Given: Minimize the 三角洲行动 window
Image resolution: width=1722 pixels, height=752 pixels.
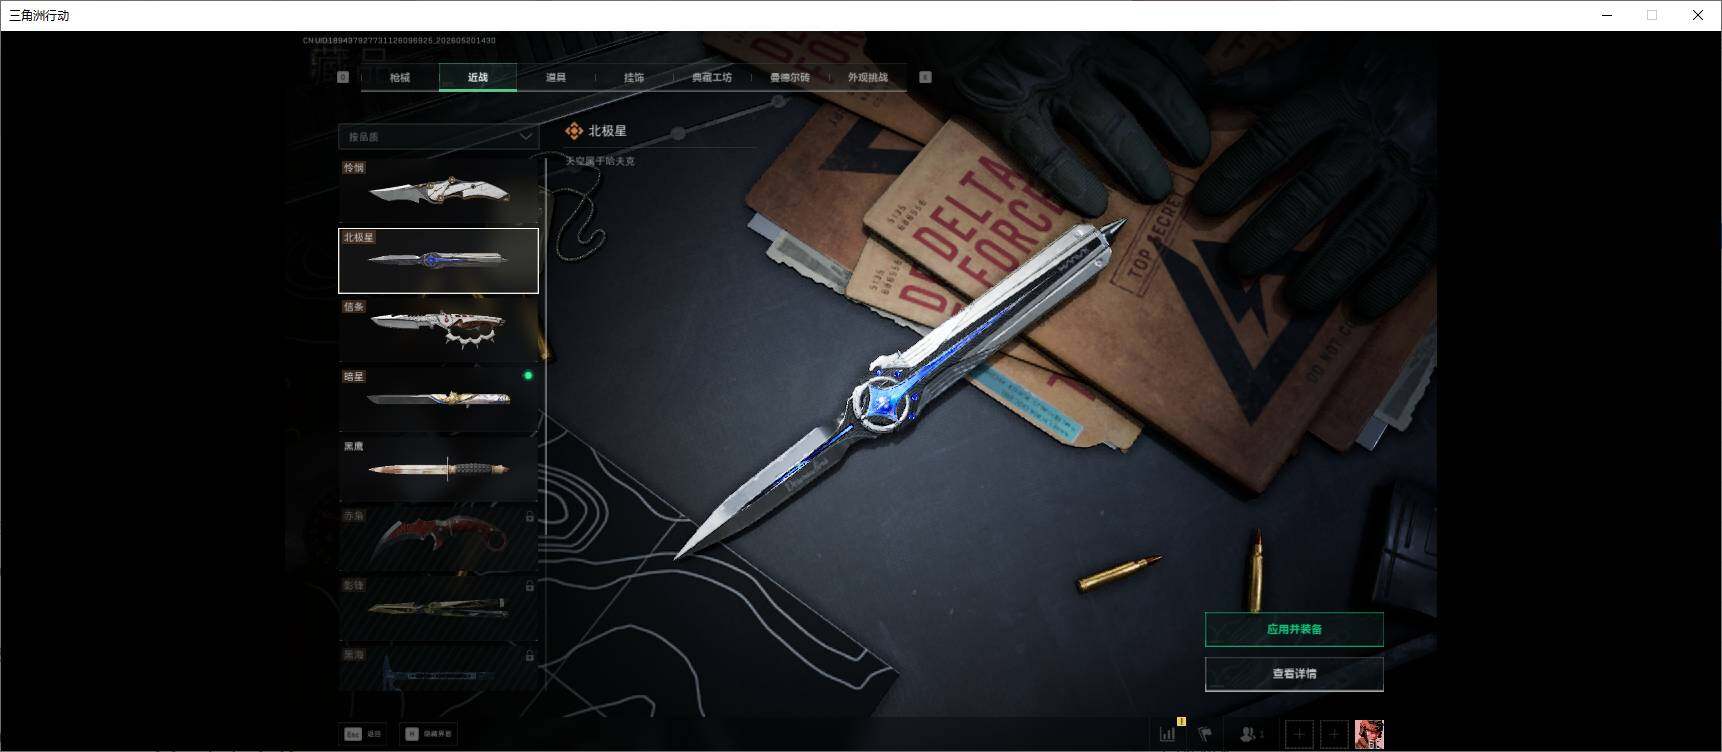Looking at the screenshot, I should click(x=1607, y=15).
